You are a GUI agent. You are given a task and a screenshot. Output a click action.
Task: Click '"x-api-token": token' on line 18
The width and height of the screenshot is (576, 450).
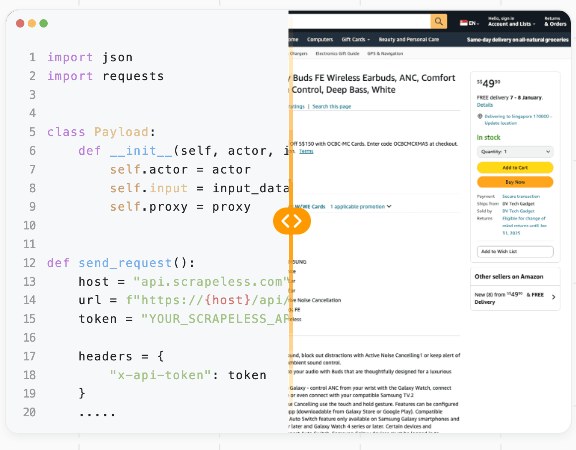[x=188, y=375]
